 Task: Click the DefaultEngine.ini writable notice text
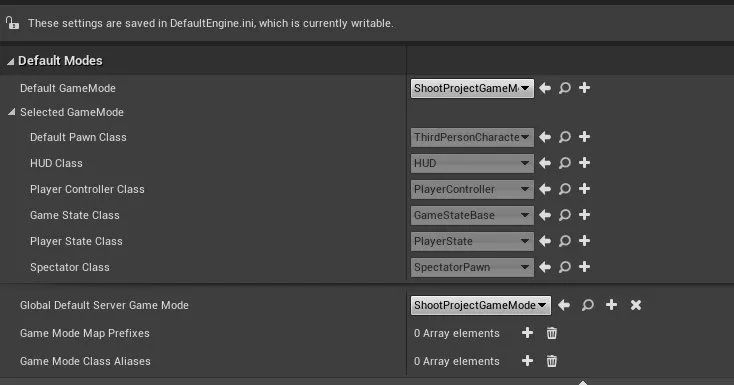tap(211, 23)
